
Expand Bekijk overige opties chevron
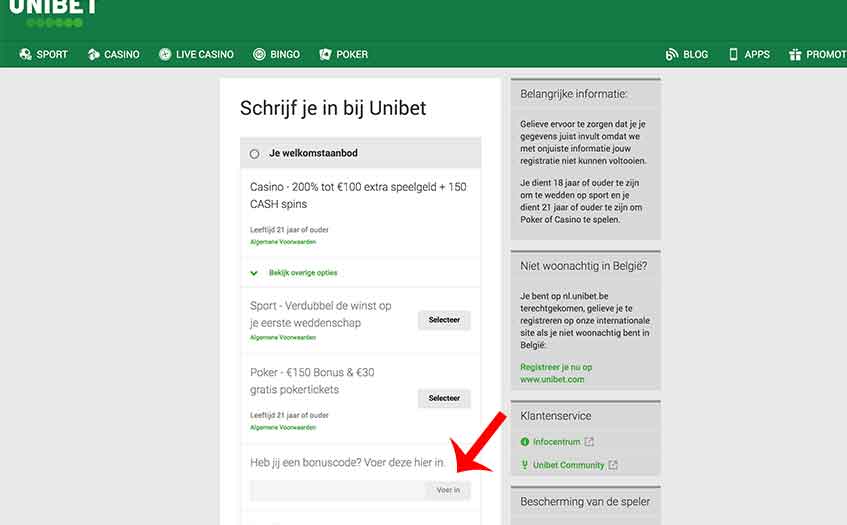[x=254, y=273]
